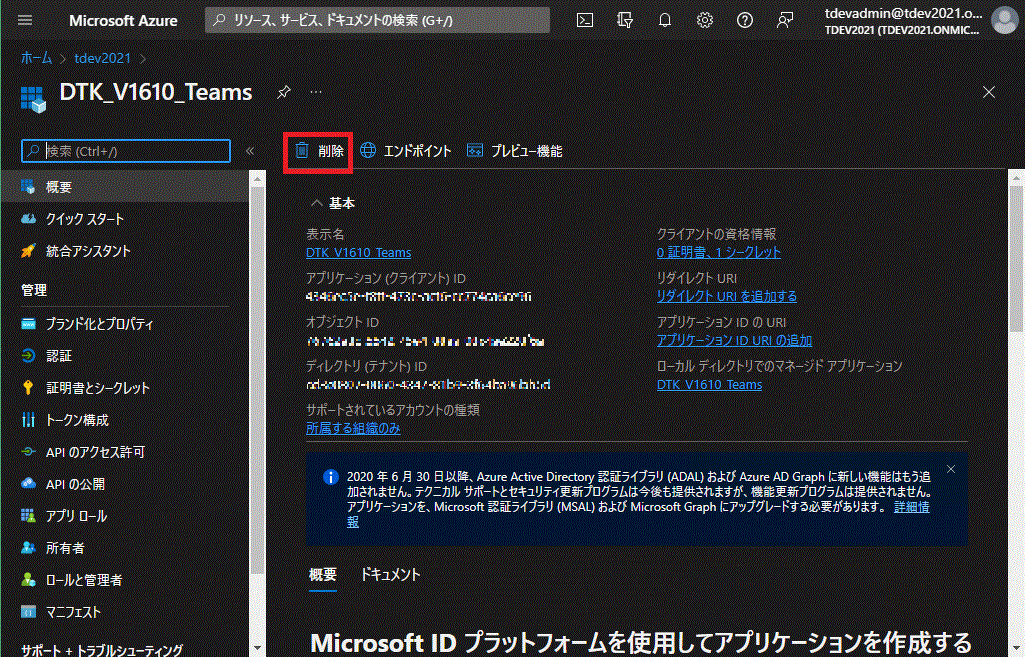The image size is (1025, 657).
Task: Open 詳細情報 link in the banner
Action: pyautogui.click(x=912, y=507)
